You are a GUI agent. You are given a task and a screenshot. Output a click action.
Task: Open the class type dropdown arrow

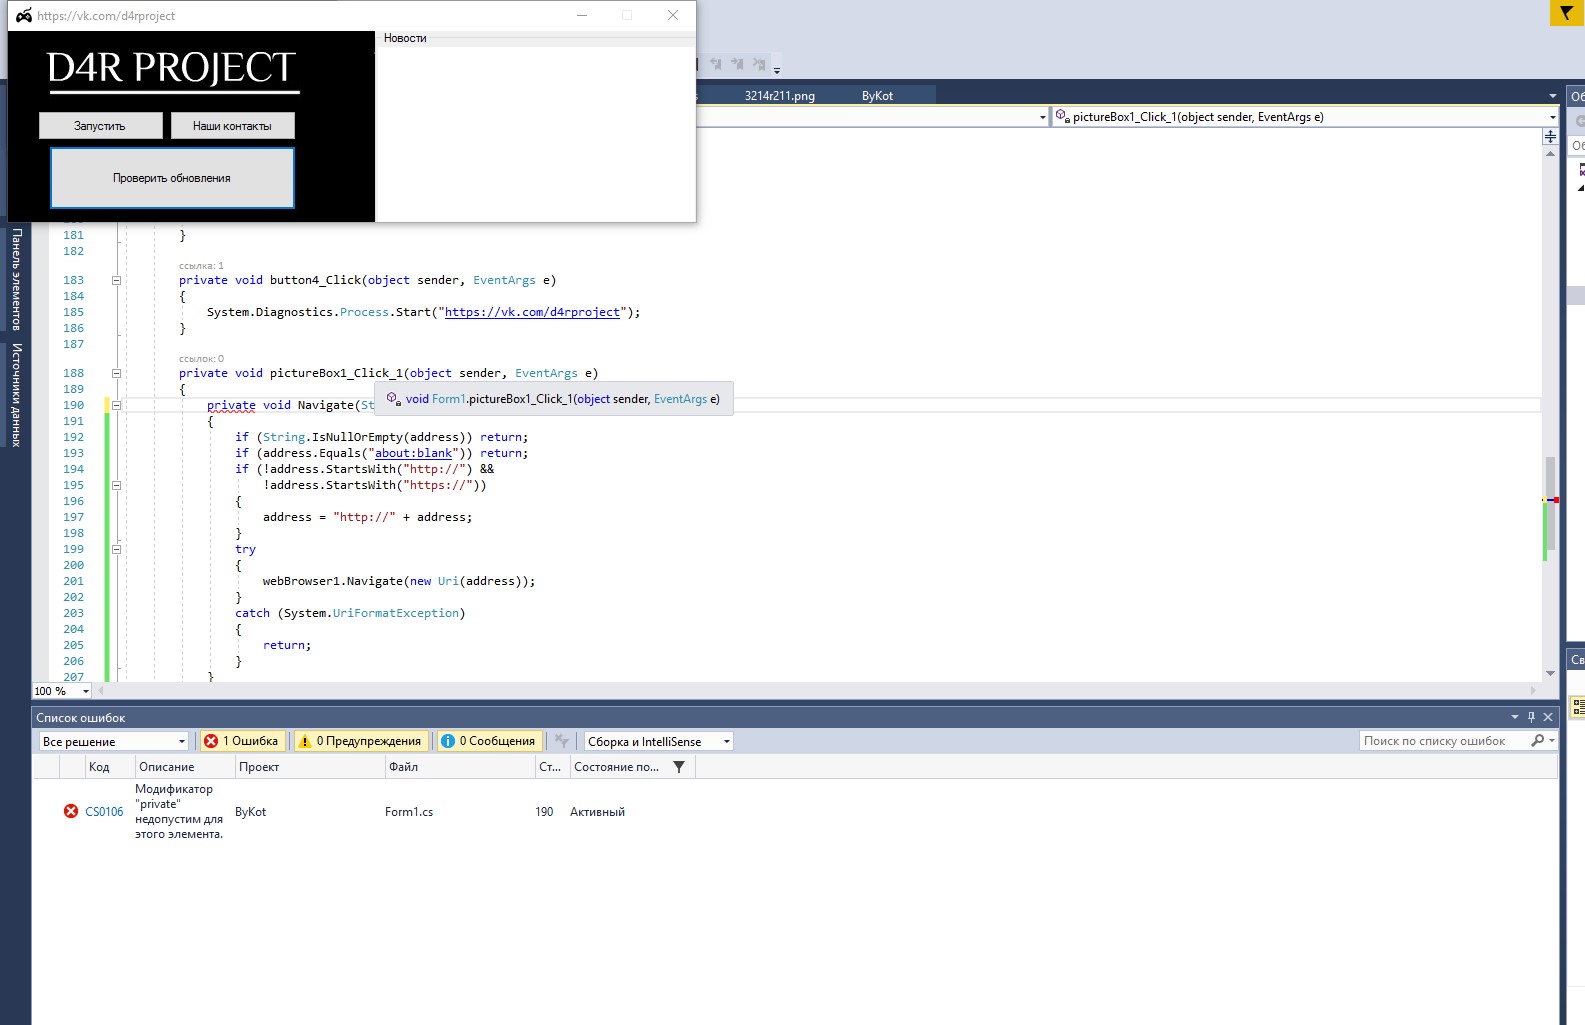click(1042, 117)
